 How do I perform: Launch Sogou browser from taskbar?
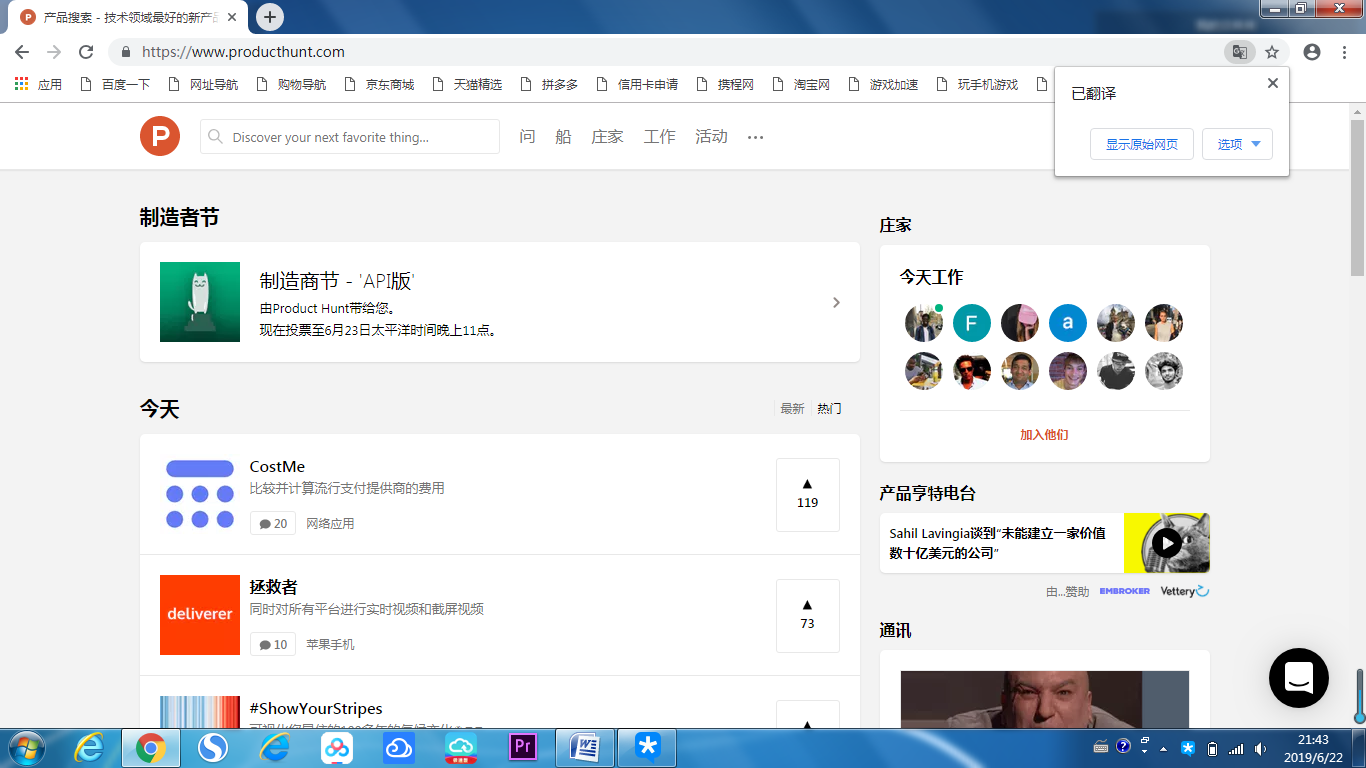[x=213, y=748]
